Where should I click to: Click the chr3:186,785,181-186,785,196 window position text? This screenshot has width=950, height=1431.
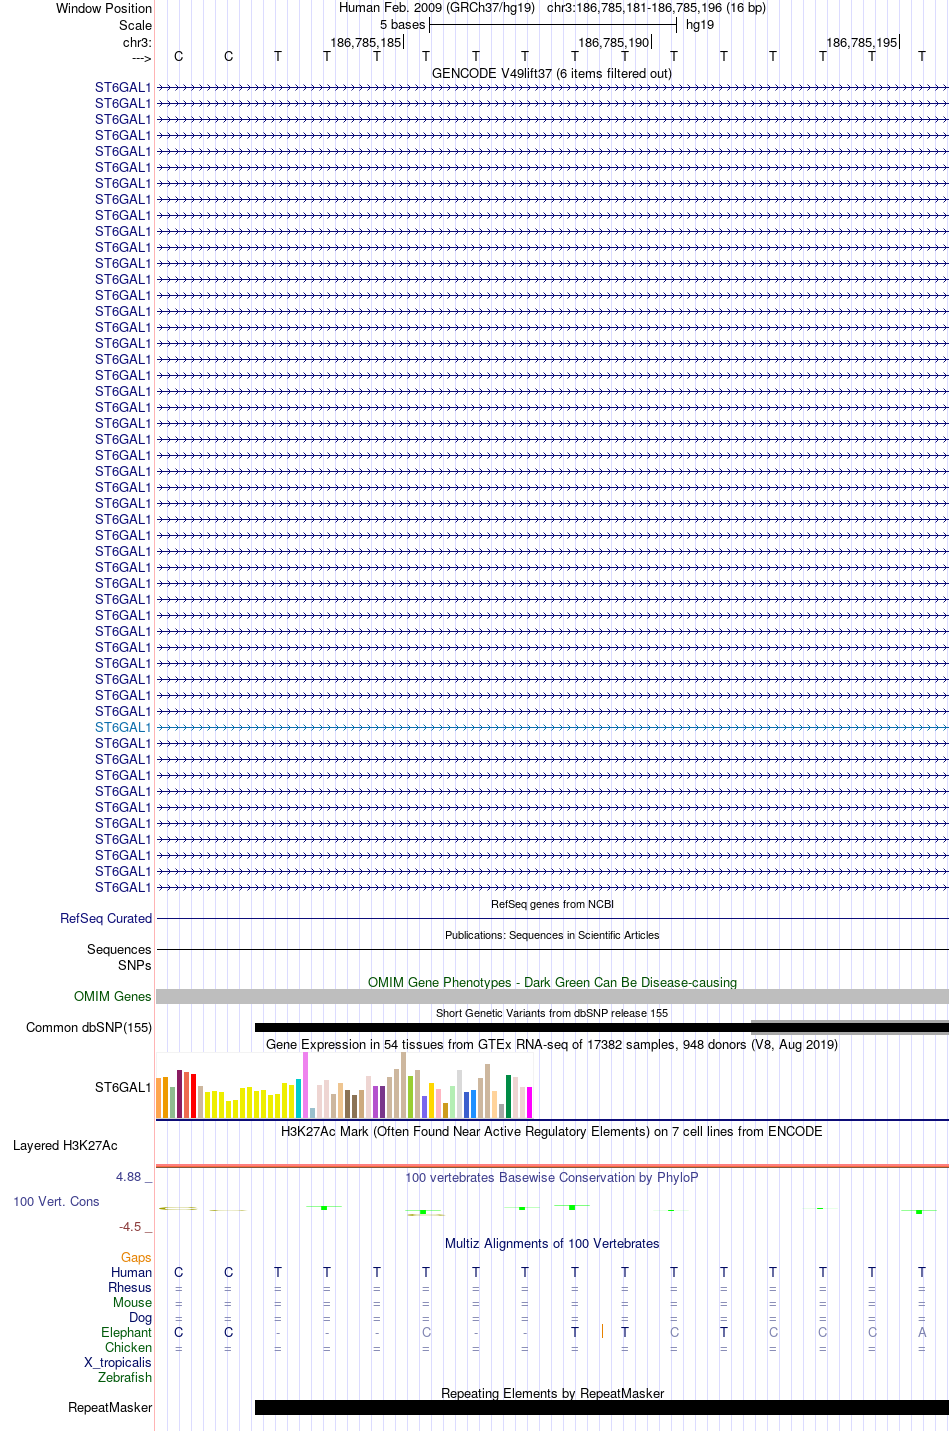[x=656, y=8]
